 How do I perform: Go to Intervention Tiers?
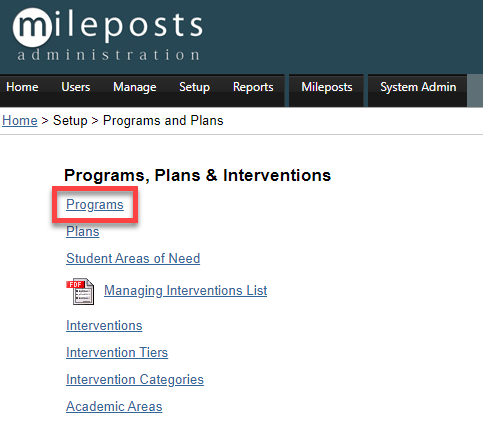coord(117,352)
